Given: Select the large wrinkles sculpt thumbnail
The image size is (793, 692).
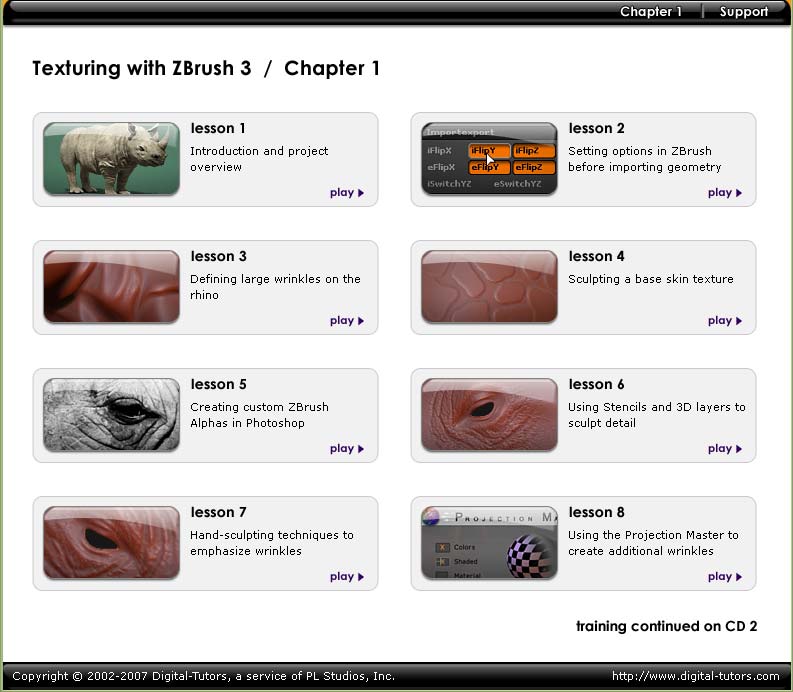Looking at the screenshot, I should [111, 287].
